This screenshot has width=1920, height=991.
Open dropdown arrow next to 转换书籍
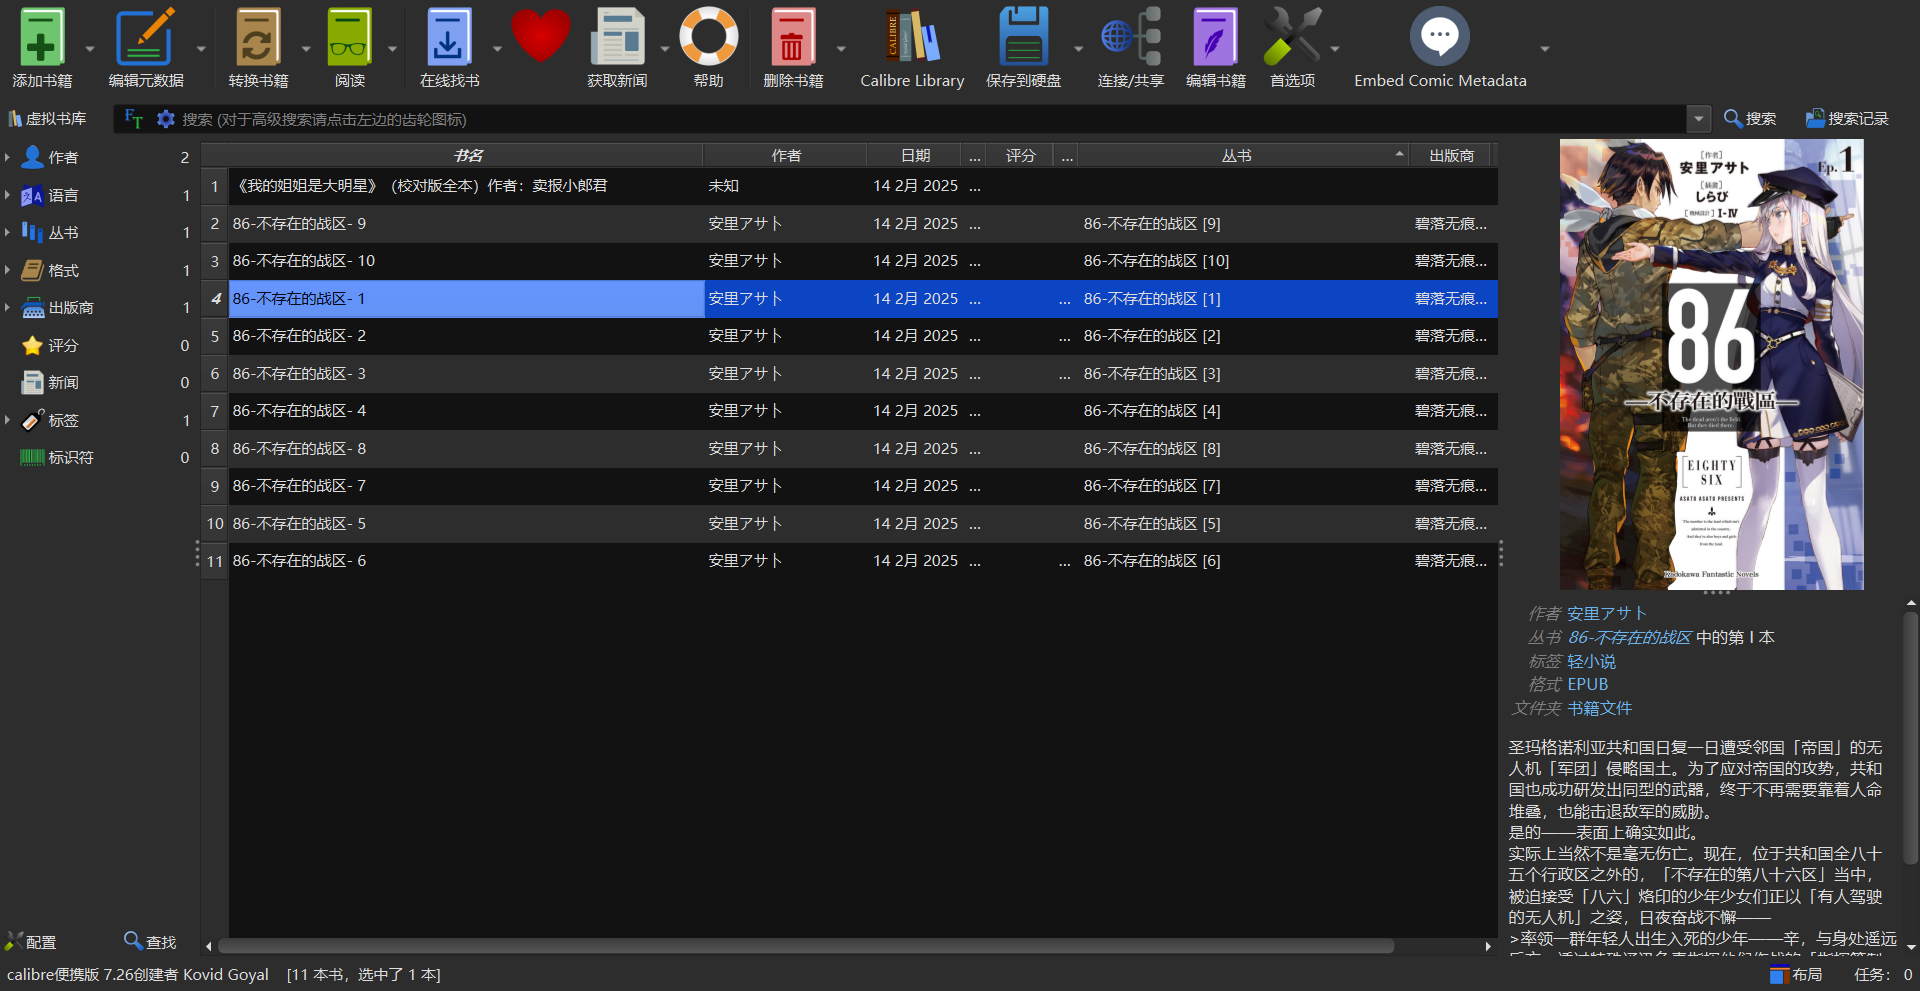pyautogui.click(x=306, y=48)
